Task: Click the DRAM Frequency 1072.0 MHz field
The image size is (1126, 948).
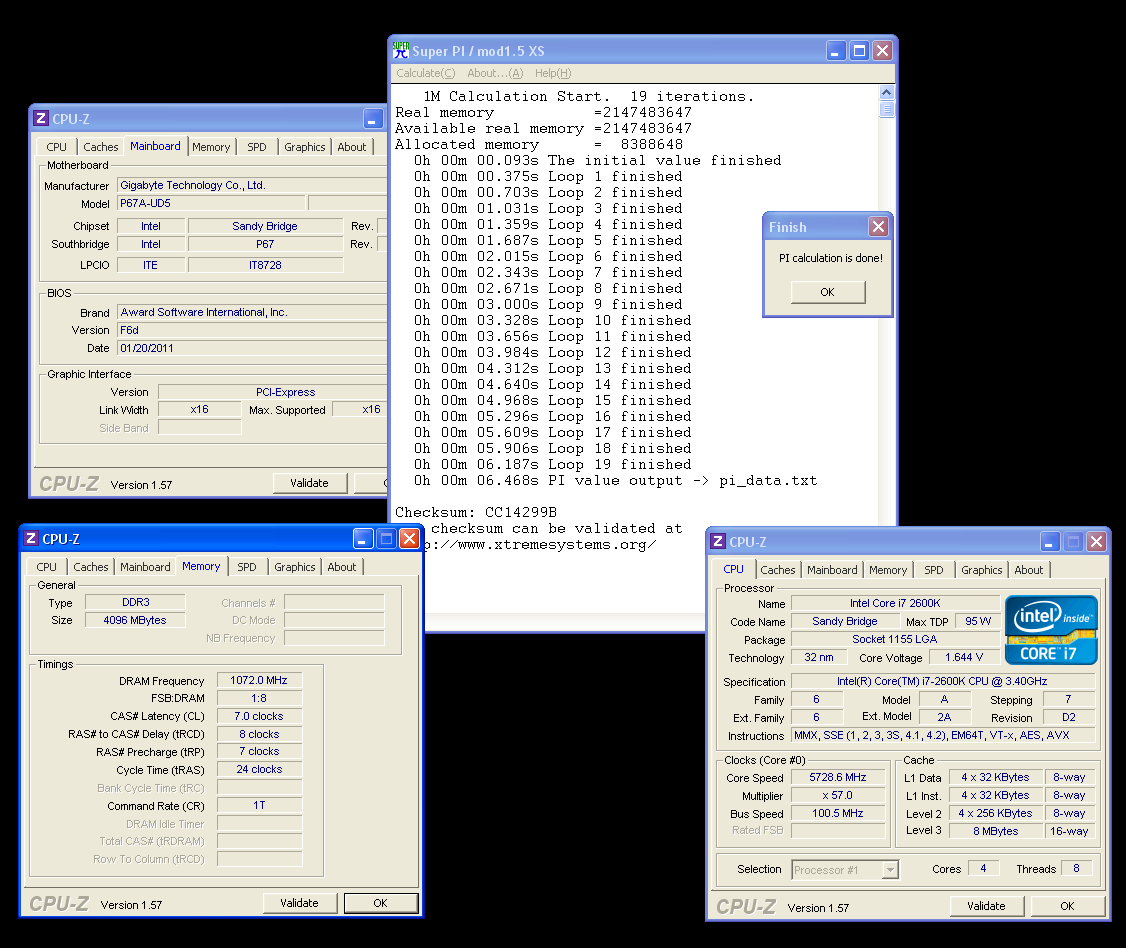Action: (x=259, y=680)
